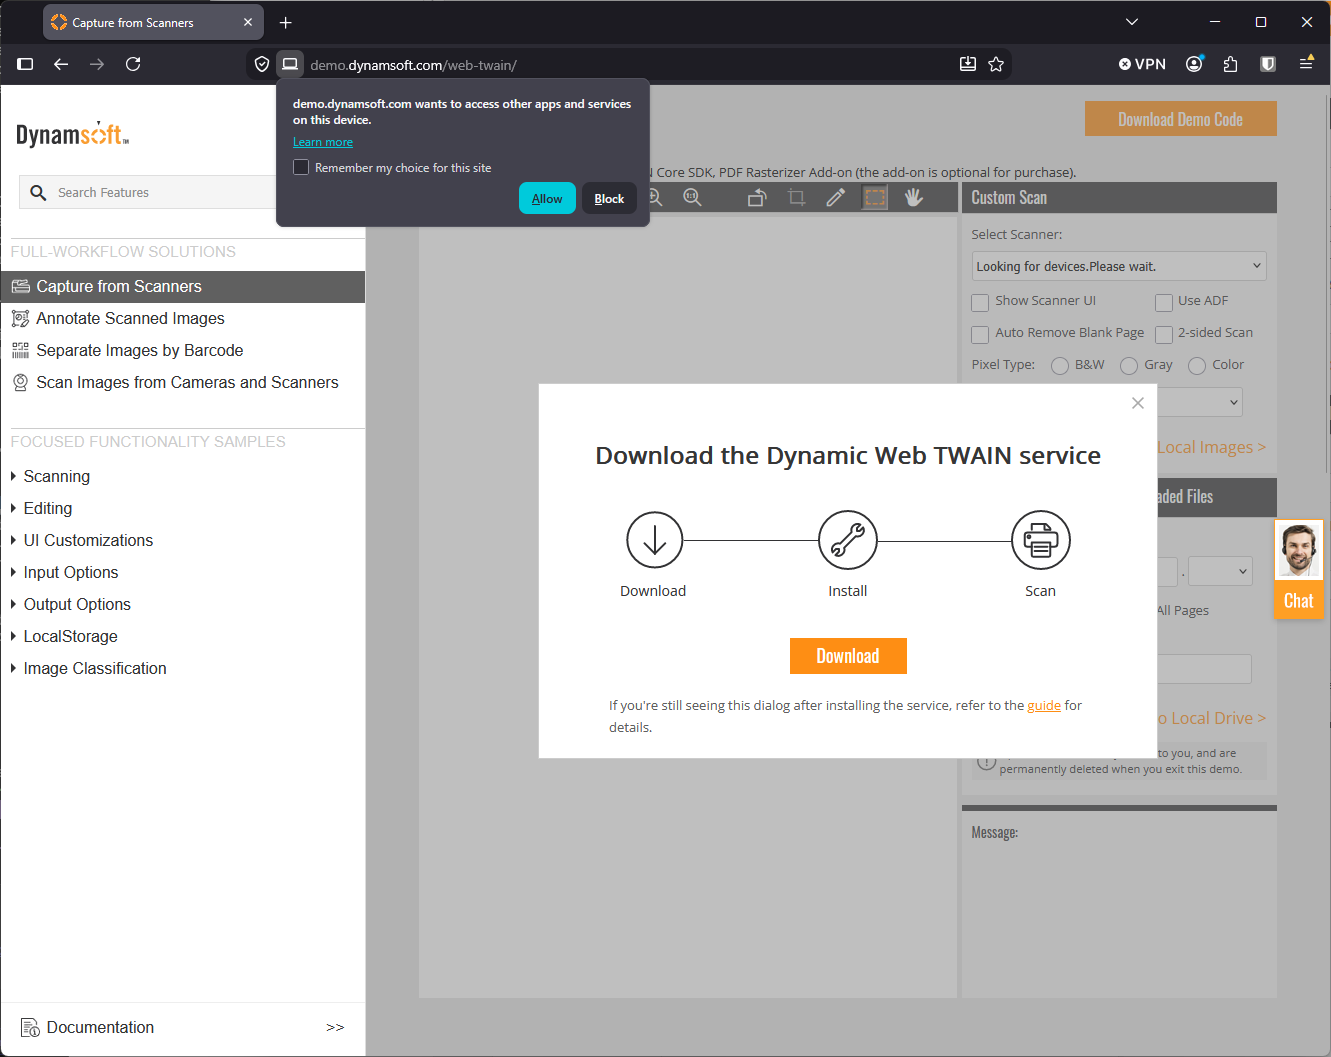Expand the Scanning samples section
Screen dimensions: 1331x1057
(x=56, y=476)
